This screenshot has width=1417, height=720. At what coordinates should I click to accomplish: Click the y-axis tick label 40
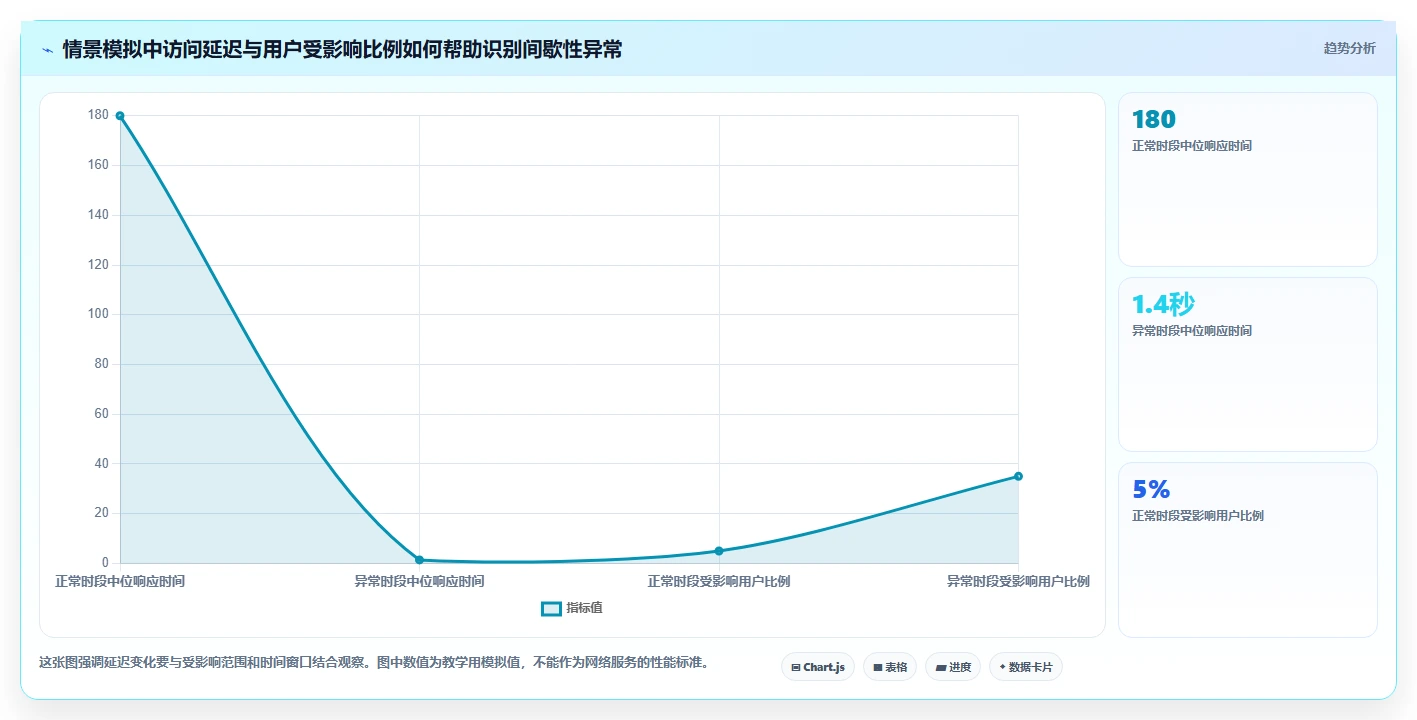(101, 463)
